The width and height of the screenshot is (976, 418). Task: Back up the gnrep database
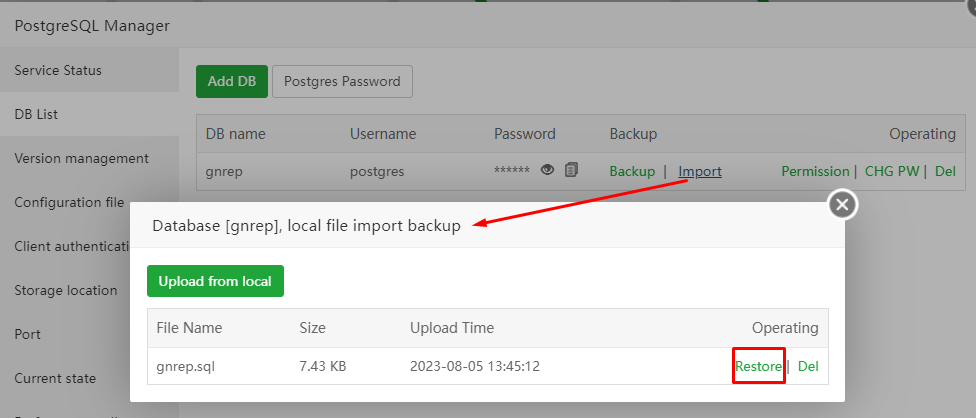[632, 171]
